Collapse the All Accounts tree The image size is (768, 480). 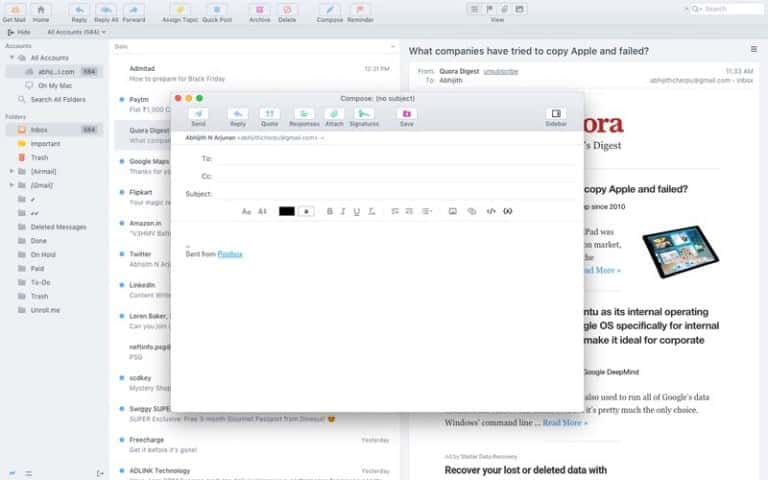(x=12, y=58)
